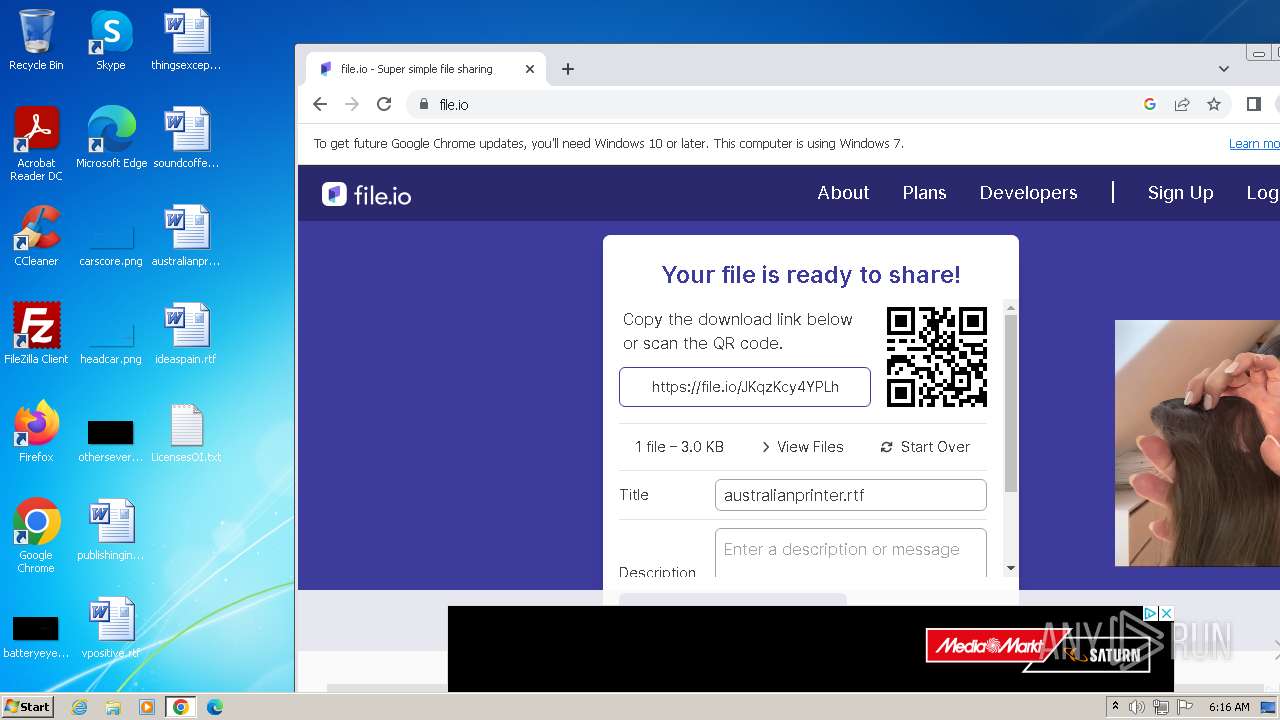This screenshot has width=1280, height=720.
Task: Click "1 file – 3.0 KB" text
Action: point(679,447)
